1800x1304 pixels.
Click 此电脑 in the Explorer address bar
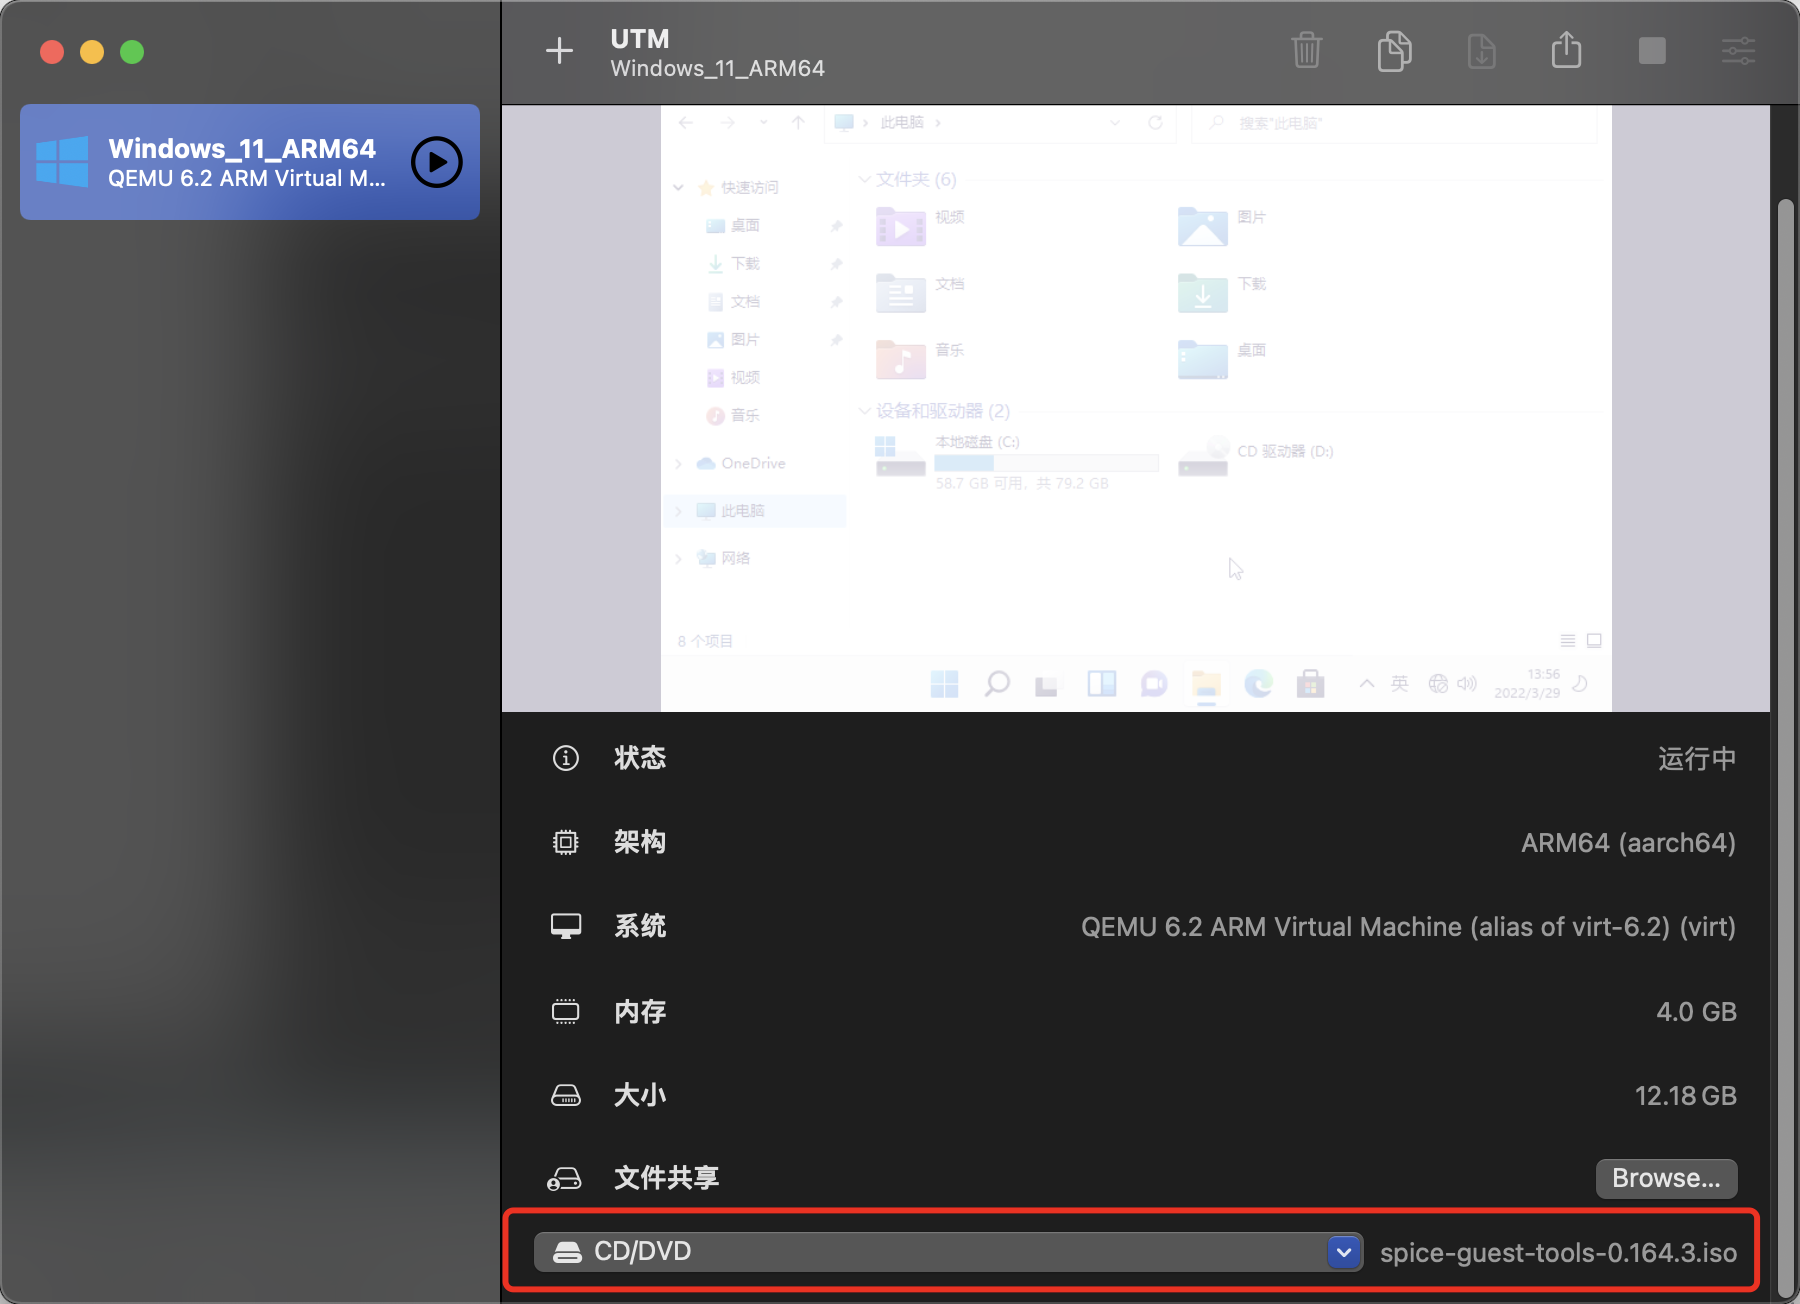tap(904, 122)
